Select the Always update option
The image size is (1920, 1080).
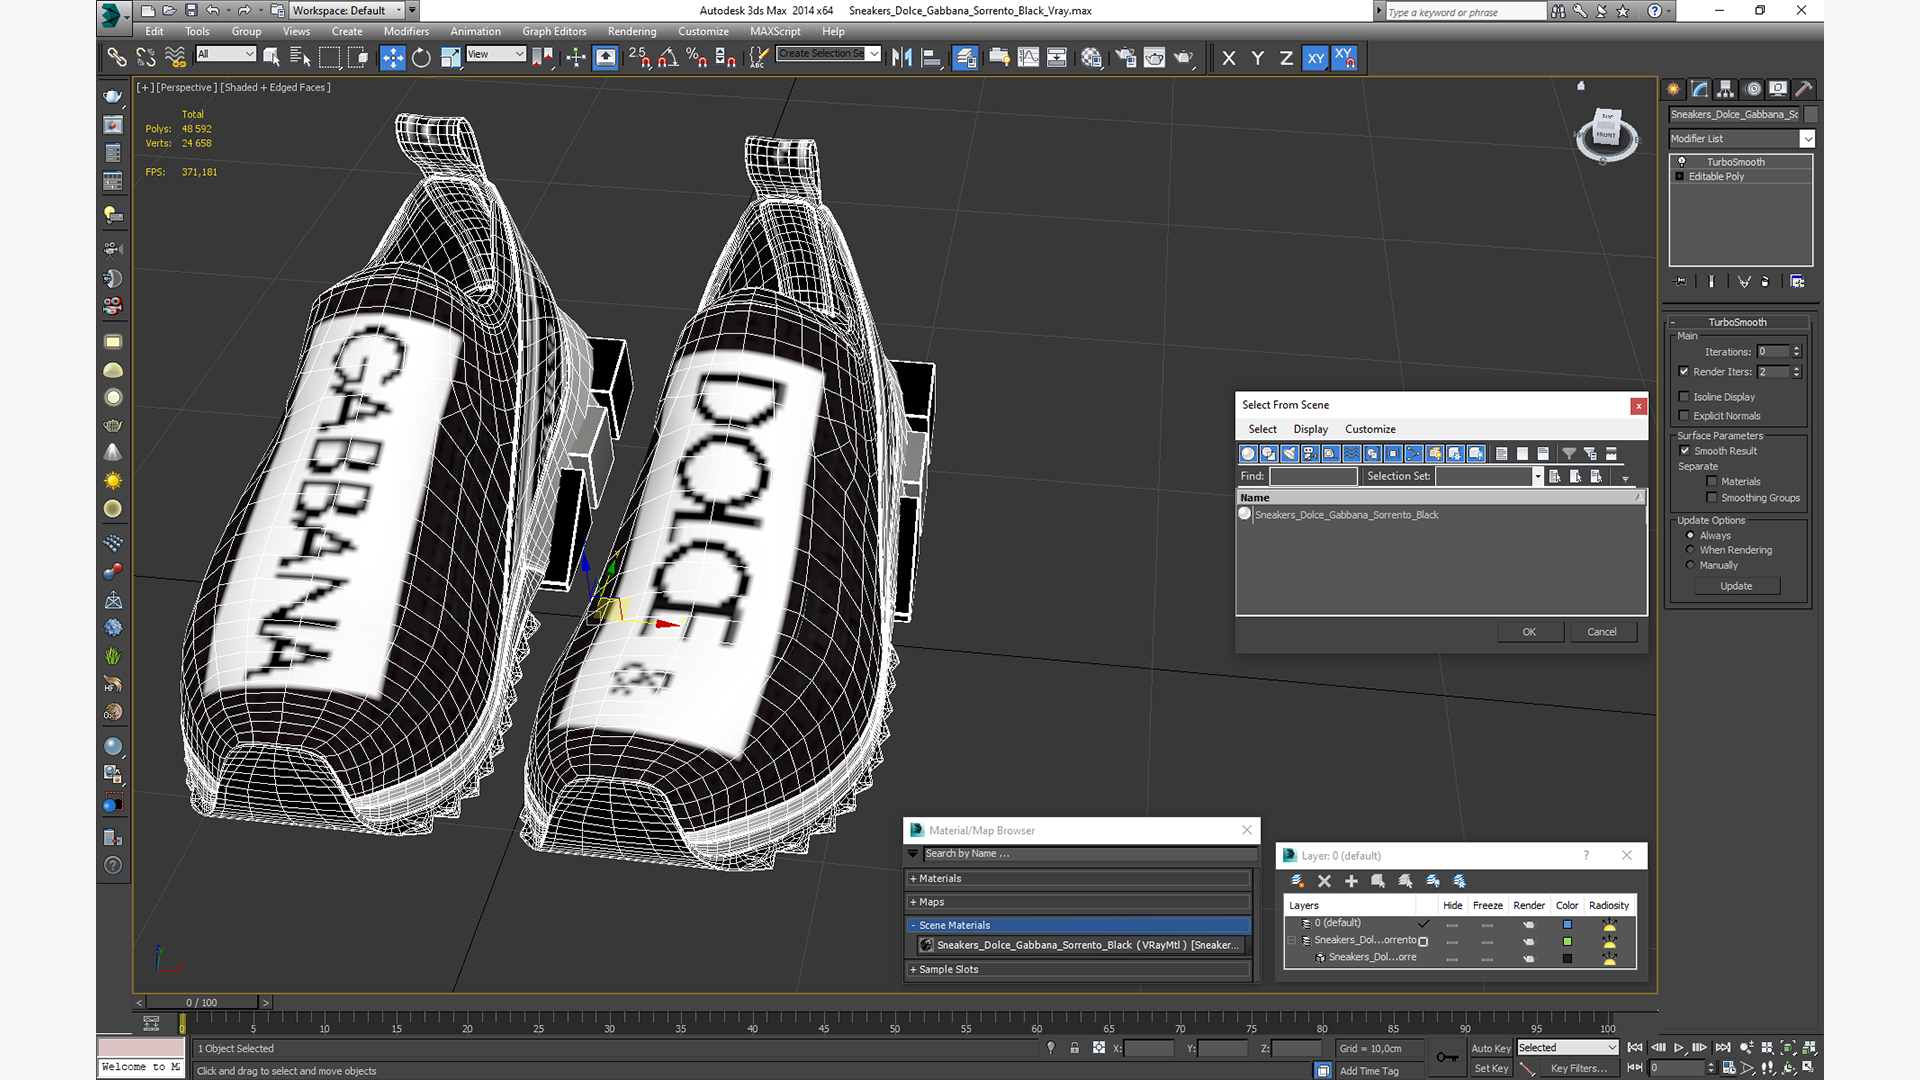[1690, 536]
